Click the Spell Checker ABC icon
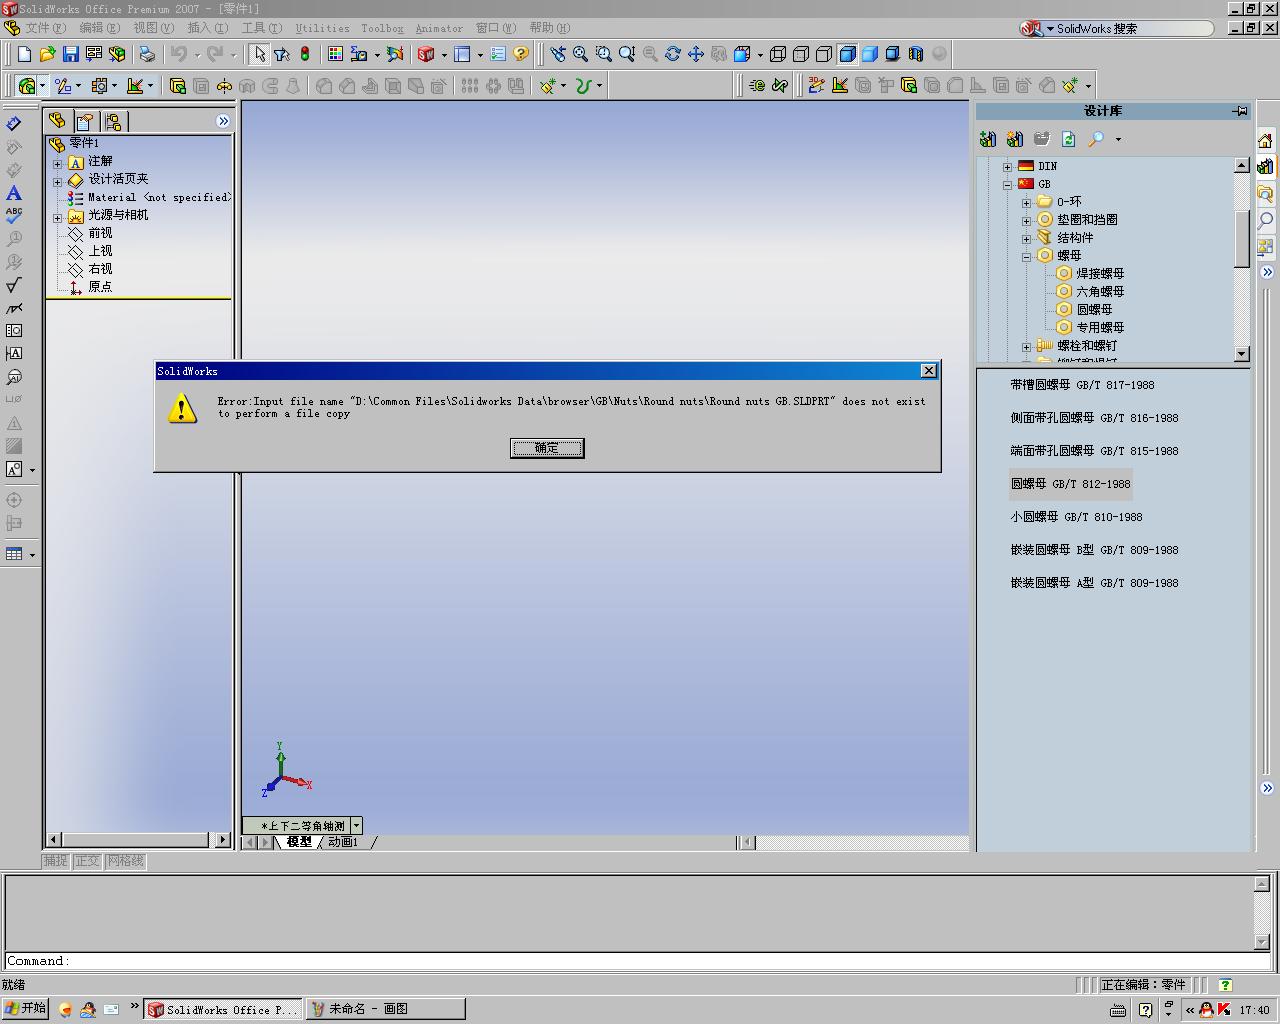 click(x=14, y=215)
